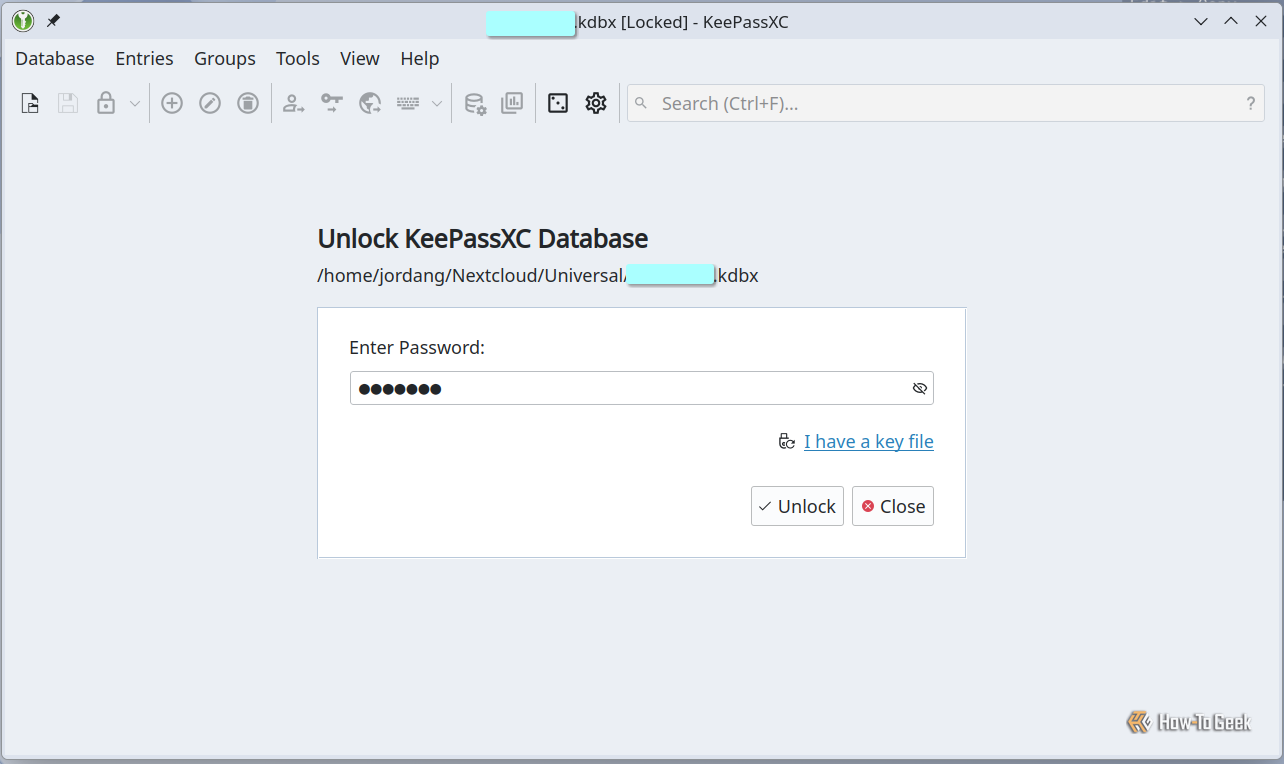Click the Delete Entry trash icon
The height and width of the screenshot is (764, 1284).
pyautogui.click(x=248, y=103)
